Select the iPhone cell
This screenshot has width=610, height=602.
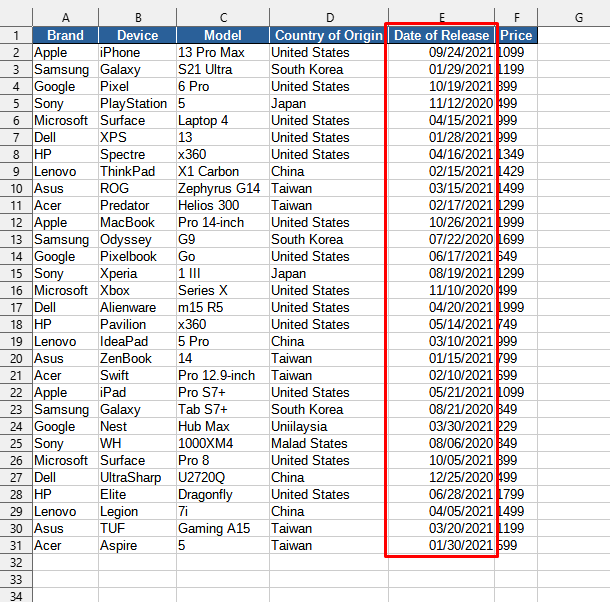tap(137, 52)
